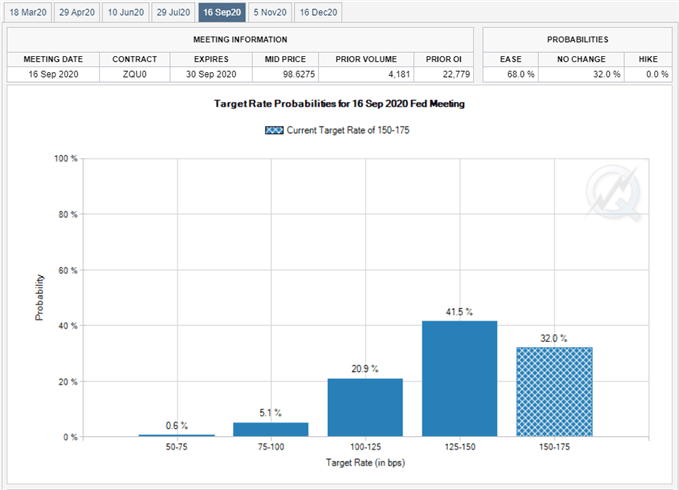Viewport: 679px width, 490px height.
Task: Click the 100-125 axis label
Action: (x=365, y=447)
